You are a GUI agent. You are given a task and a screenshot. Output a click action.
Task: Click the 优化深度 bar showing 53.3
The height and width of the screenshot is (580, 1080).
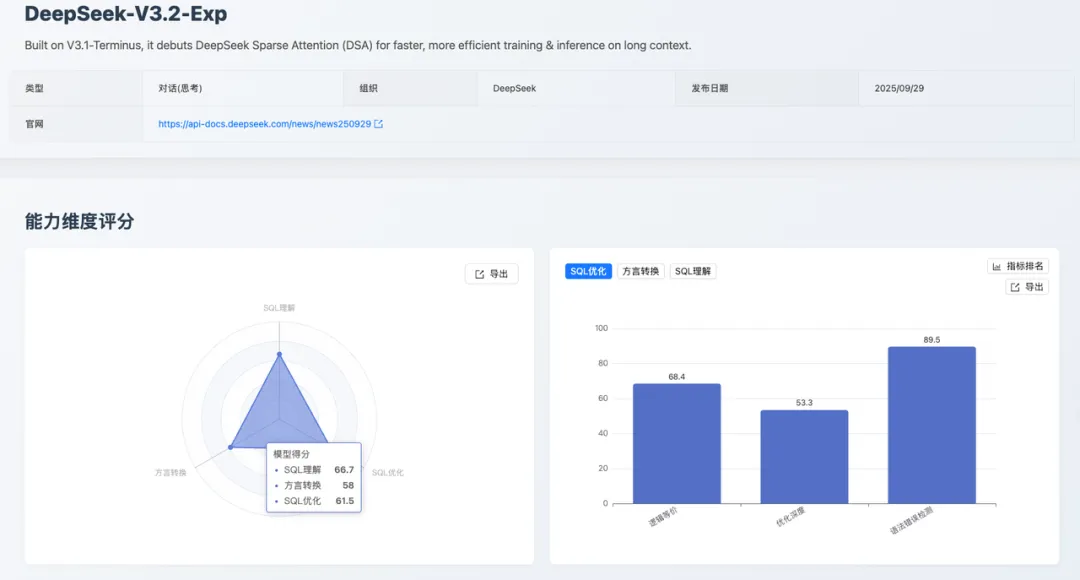click(x=803, y=455)
